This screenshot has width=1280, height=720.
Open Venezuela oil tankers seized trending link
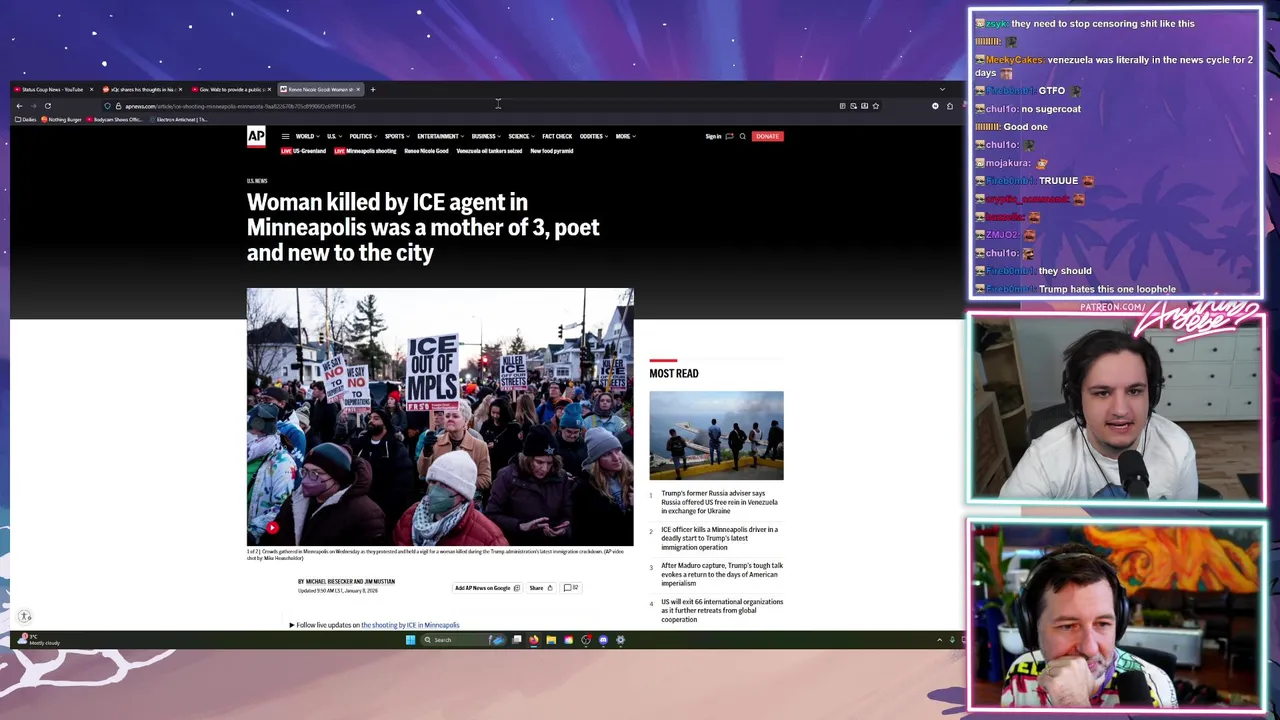pos(489,151)
